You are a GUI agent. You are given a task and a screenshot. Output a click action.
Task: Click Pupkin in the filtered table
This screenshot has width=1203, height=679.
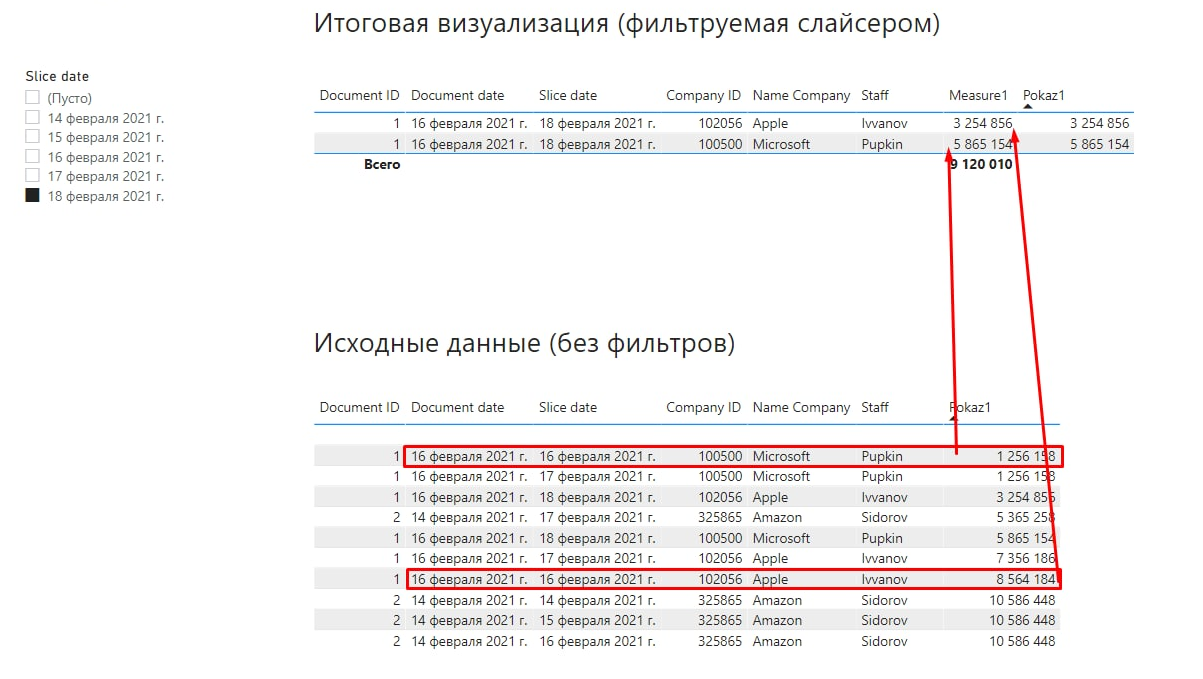tap(882, 144)
